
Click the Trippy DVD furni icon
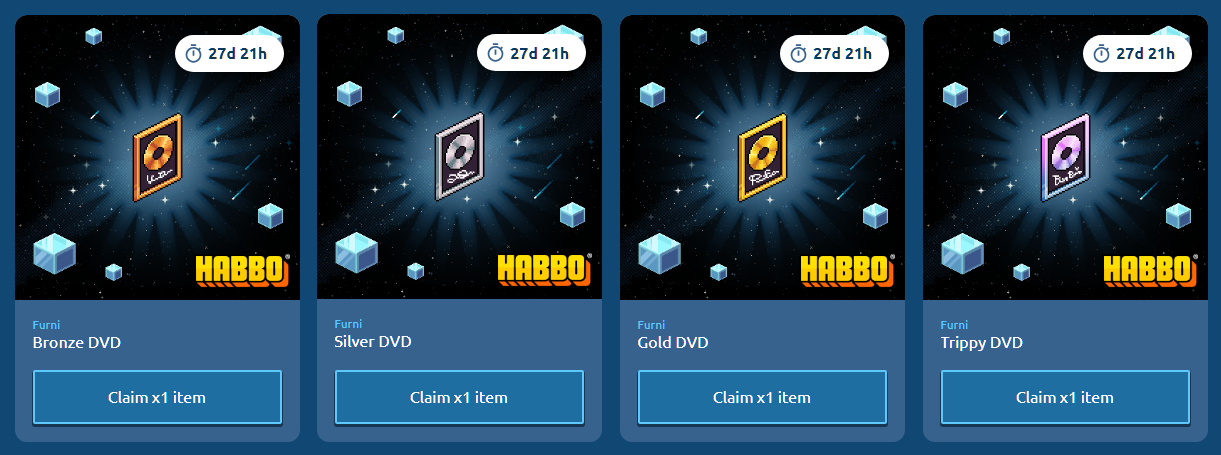click(1065, 156)
